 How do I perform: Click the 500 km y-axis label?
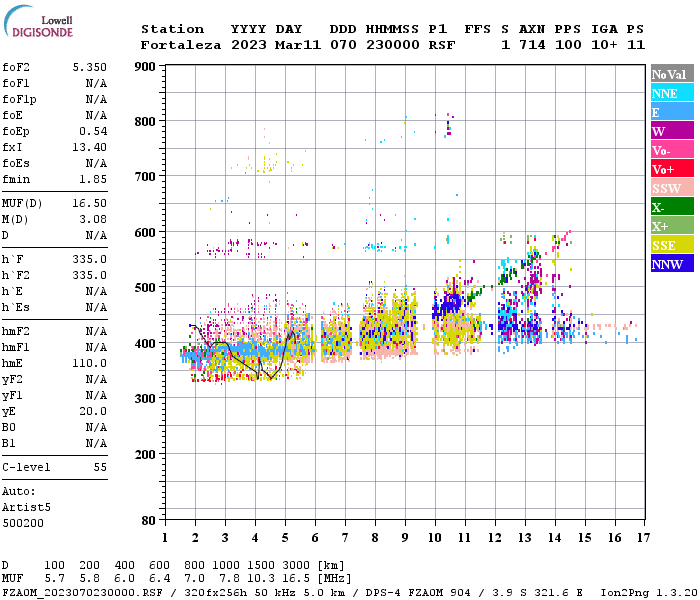coord(145,288)
